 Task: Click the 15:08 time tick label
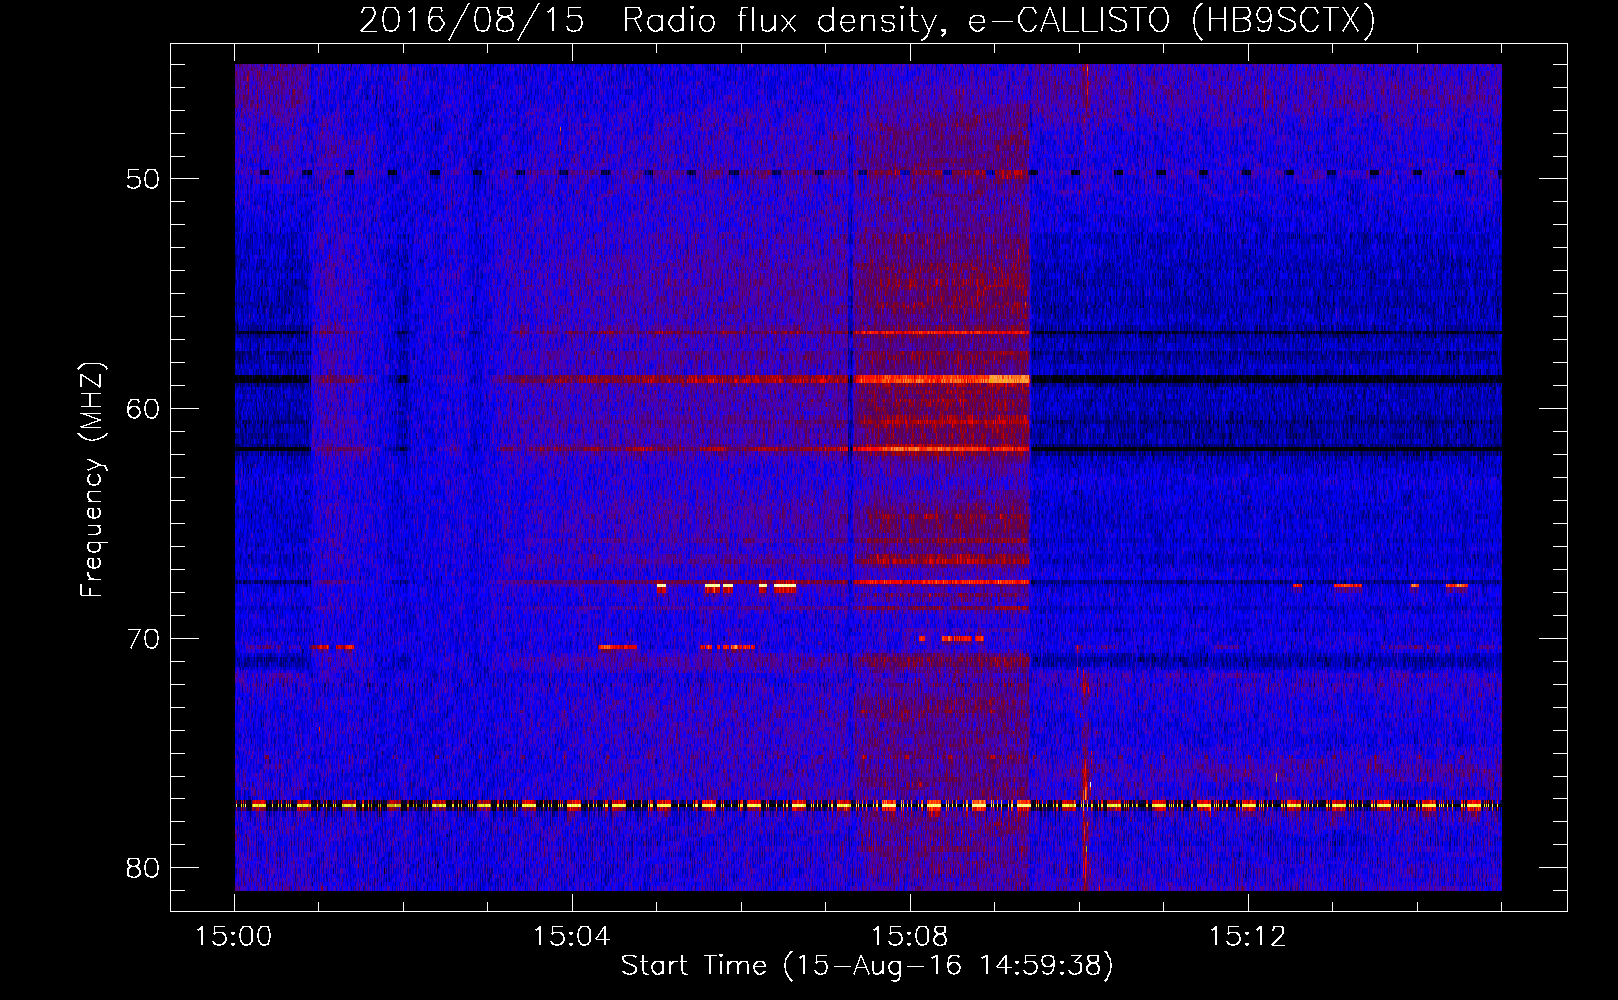(x=909, y=937)
